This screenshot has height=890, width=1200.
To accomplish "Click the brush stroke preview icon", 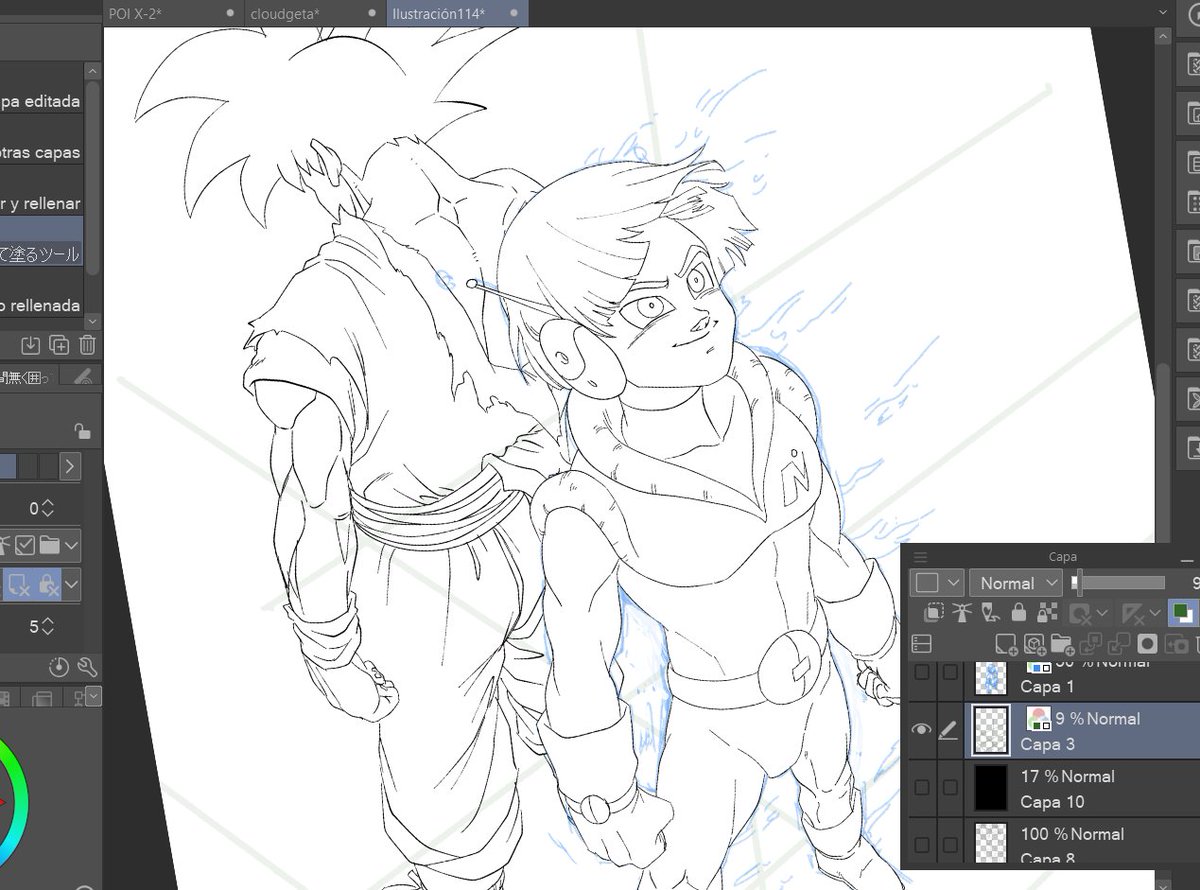I will [84, 376].
